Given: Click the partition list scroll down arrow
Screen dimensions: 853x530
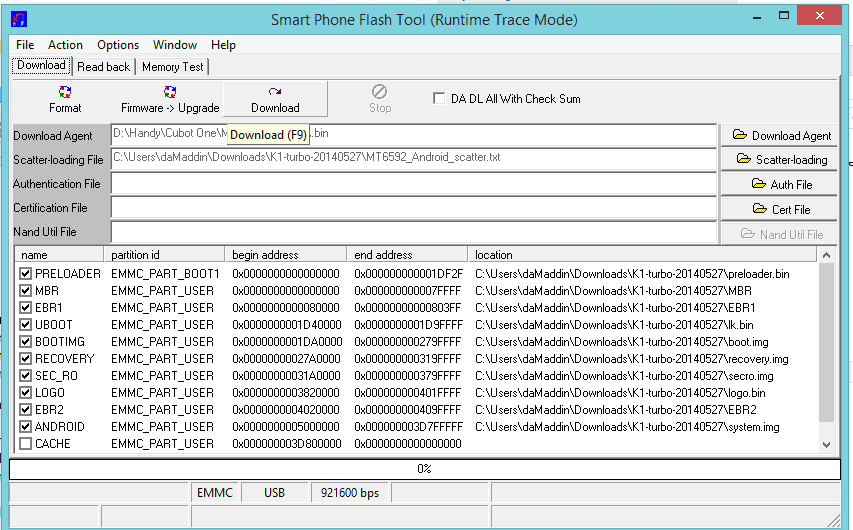Looking at the screenshot, I should (x=826, y=445).
